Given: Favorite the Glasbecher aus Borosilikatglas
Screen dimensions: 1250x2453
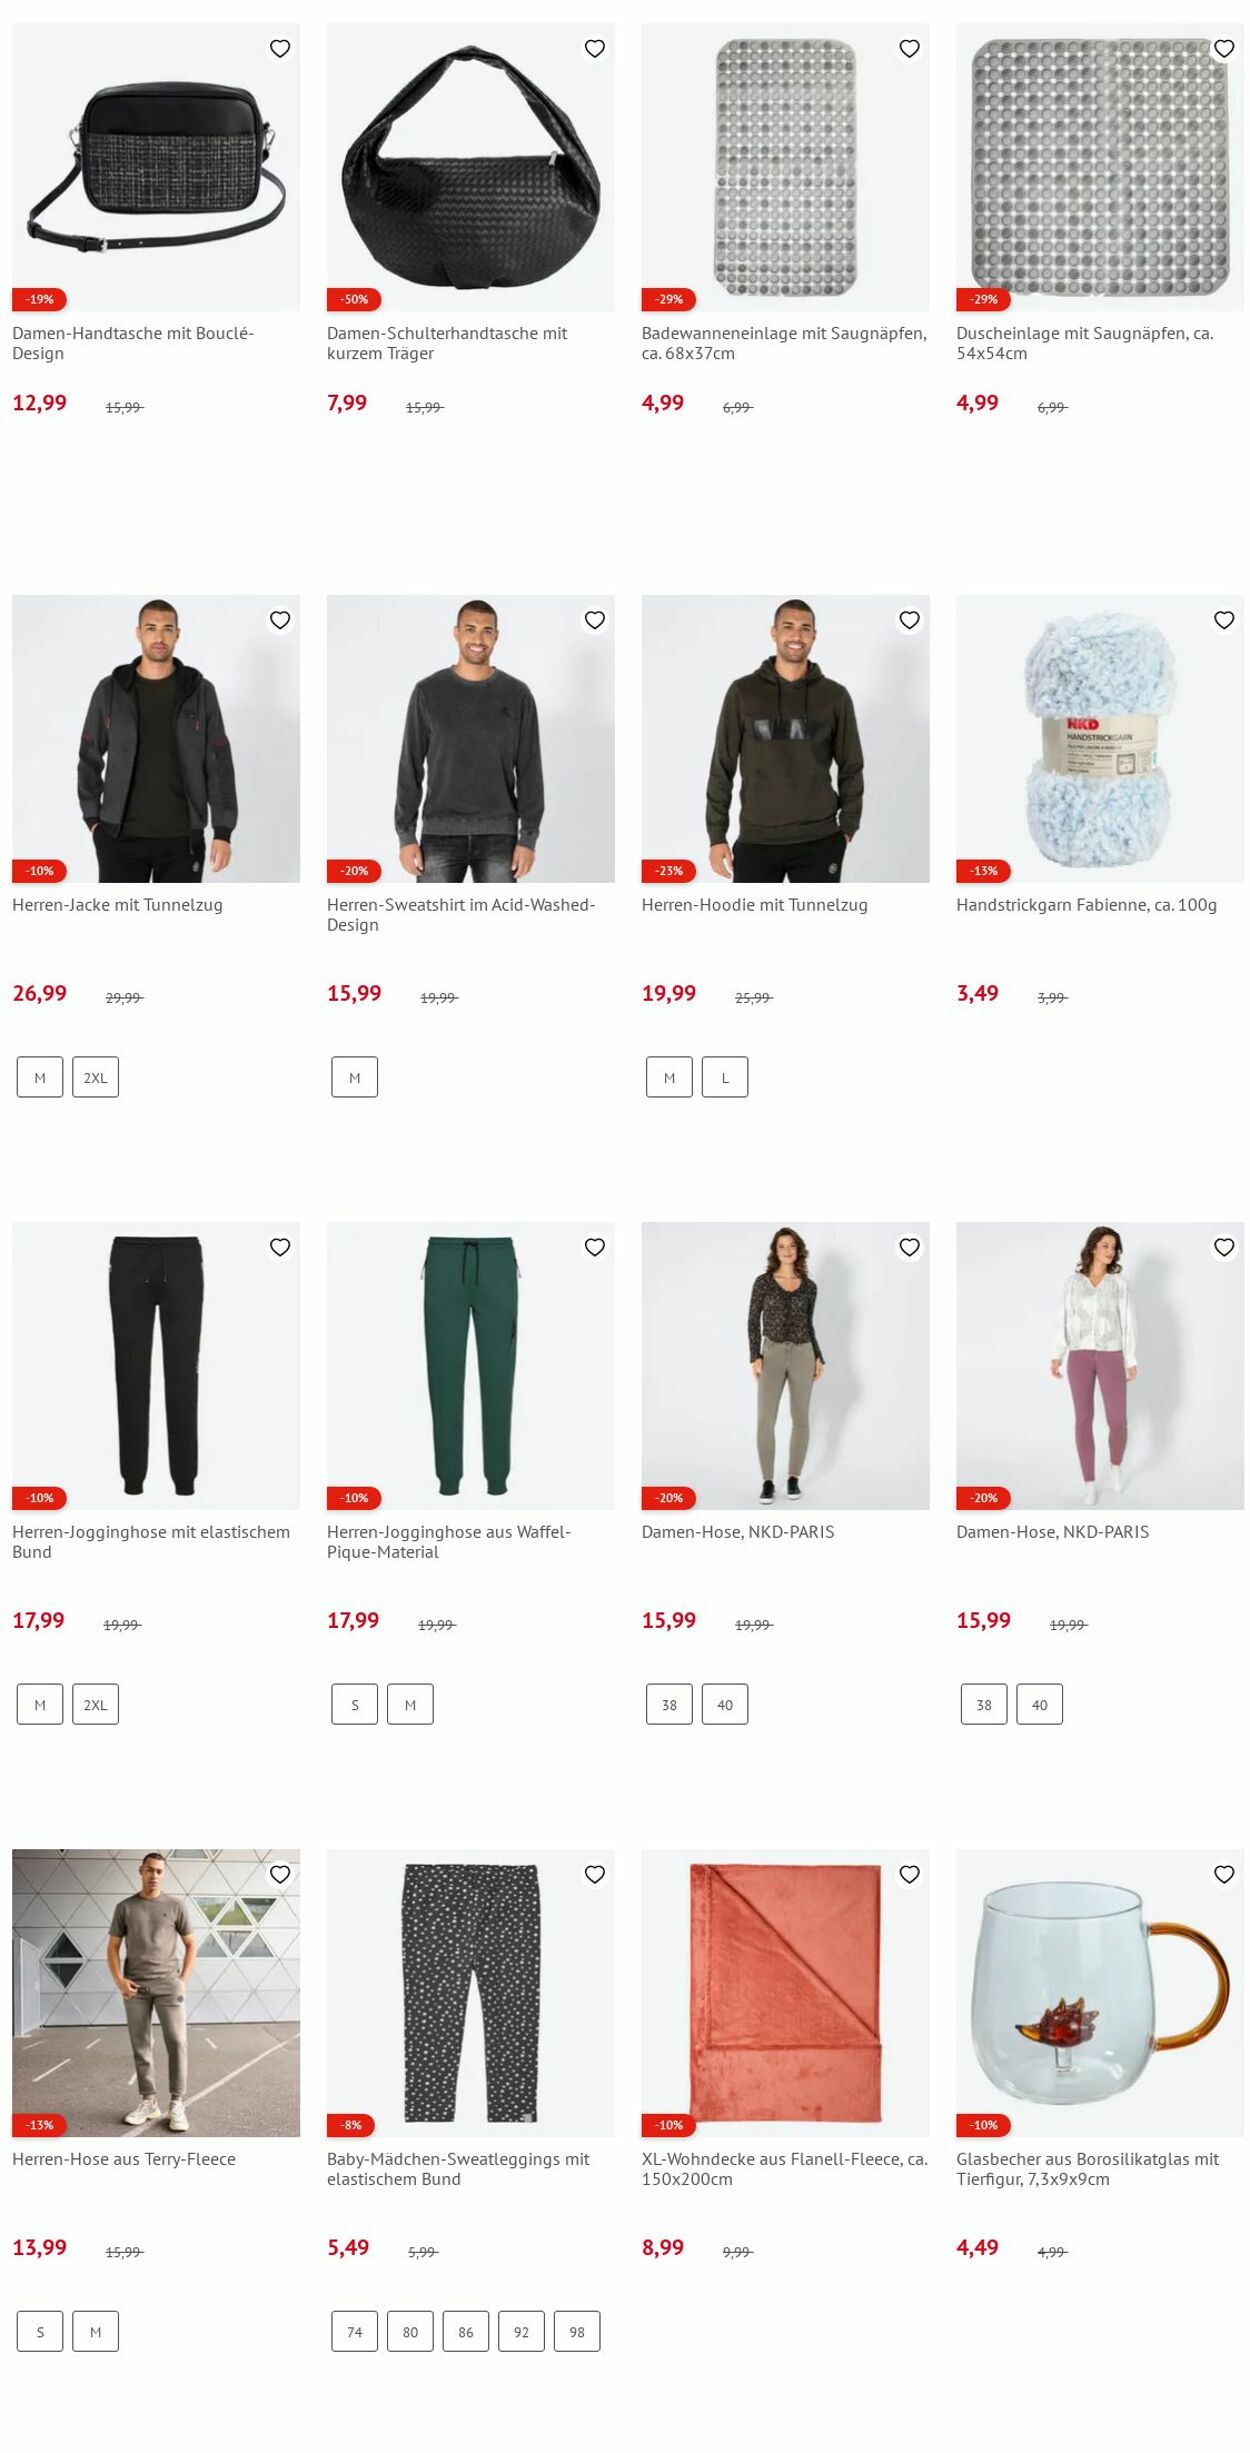Looking at the screenshot, I should tap(1224, 1874).
